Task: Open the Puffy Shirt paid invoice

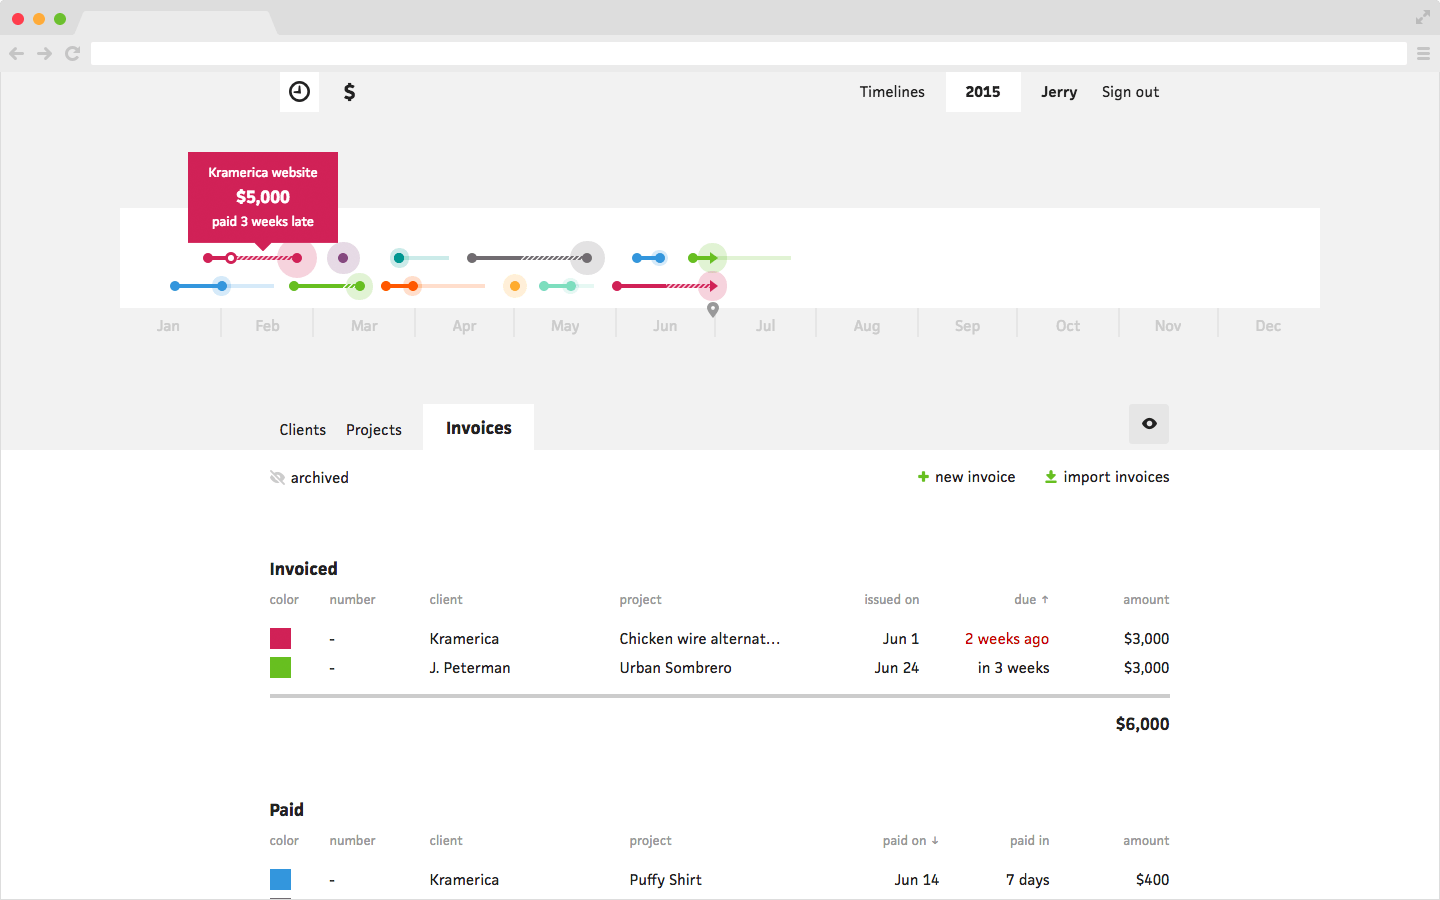Action: point(719,880)
